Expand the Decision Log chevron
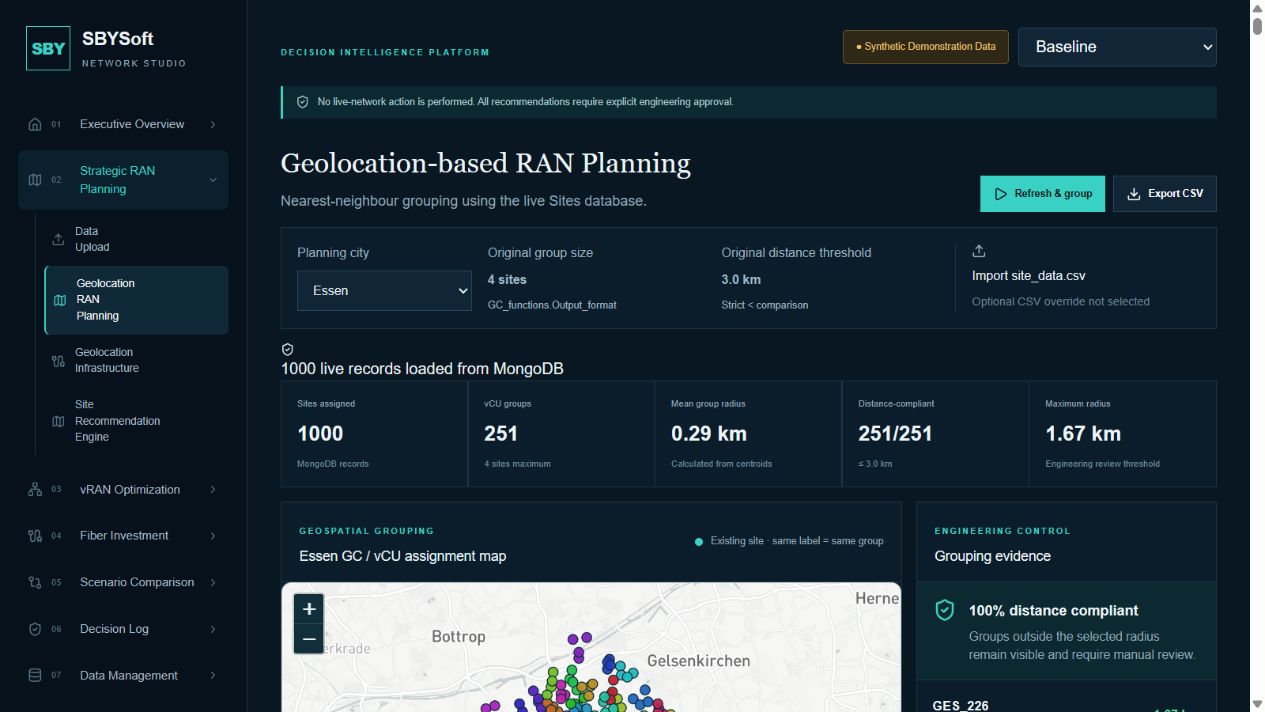 [x=213, y=629]
